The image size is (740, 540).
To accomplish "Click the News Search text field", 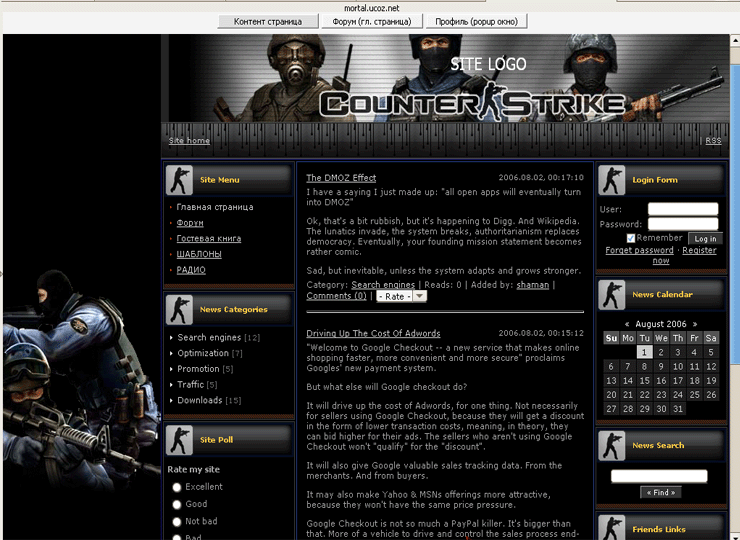I will [x=659, y=476].
